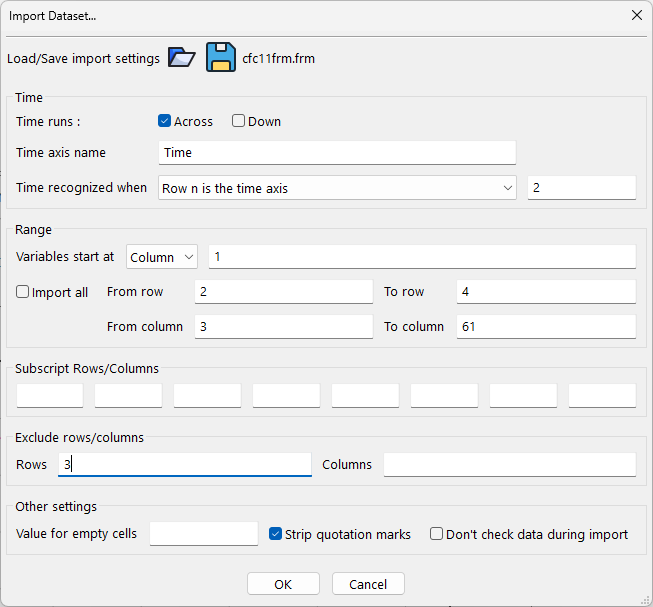Image resolution: width=653 pixels, height=607 pixels.
Task: Toggle the Down checkbox
Action: (239, 121)
